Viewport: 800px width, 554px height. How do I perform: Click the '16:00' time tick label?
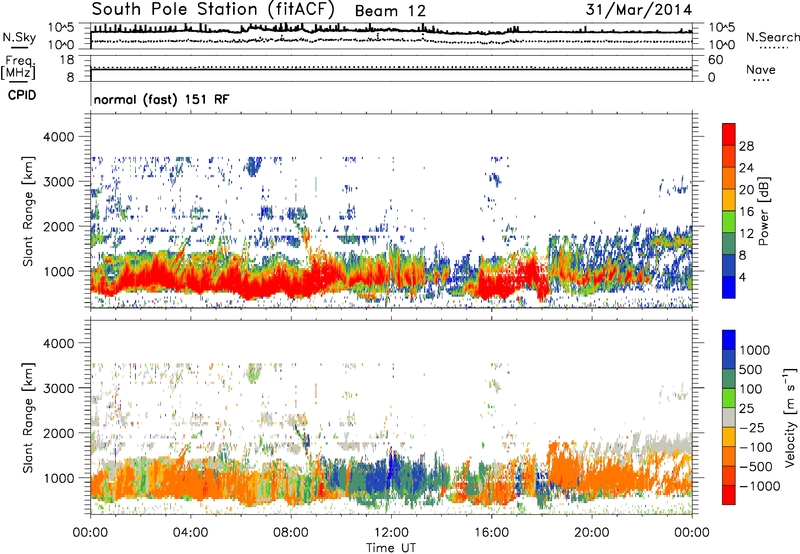[x=491, y=533]
